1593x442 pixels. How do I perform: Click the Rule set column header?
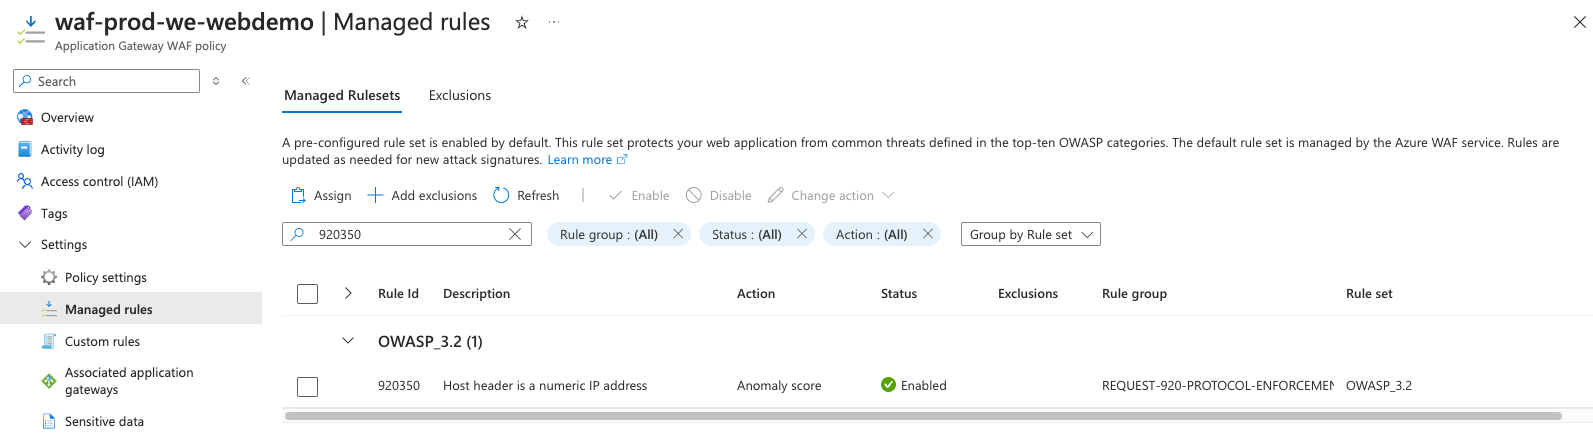[1369, 293]
